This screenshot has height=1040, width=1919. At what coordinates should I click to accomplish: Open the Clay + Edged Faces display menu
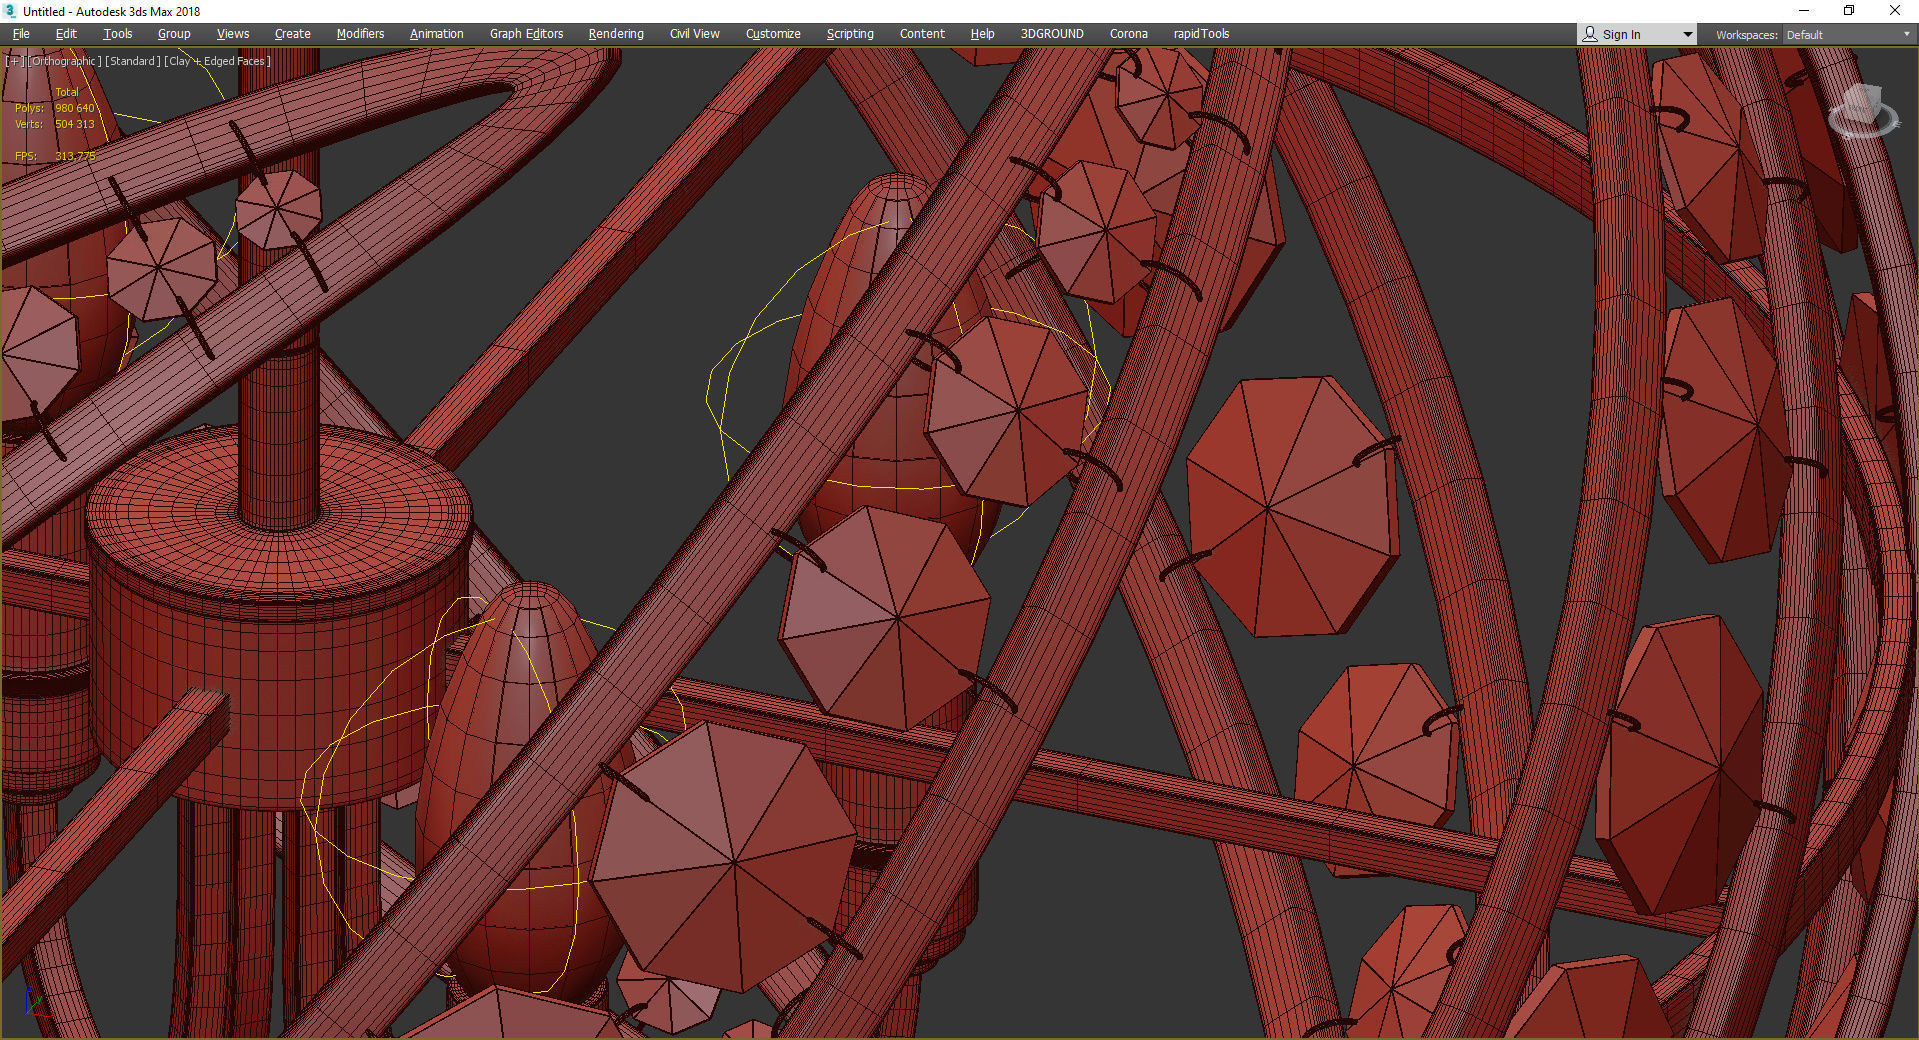(217, 61)
